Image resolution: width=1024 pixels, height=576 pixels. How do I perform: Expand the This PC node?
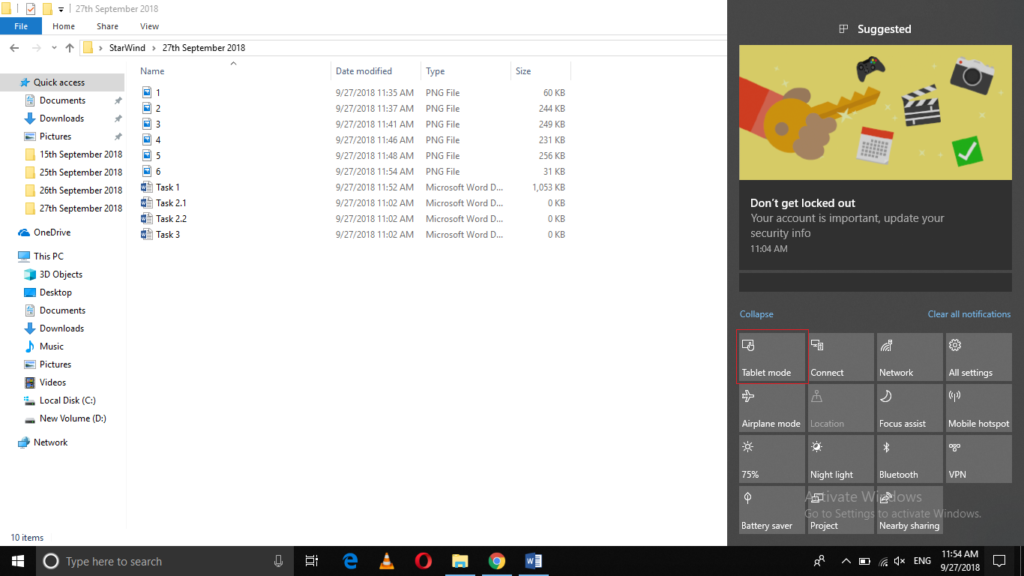(10, 257)
